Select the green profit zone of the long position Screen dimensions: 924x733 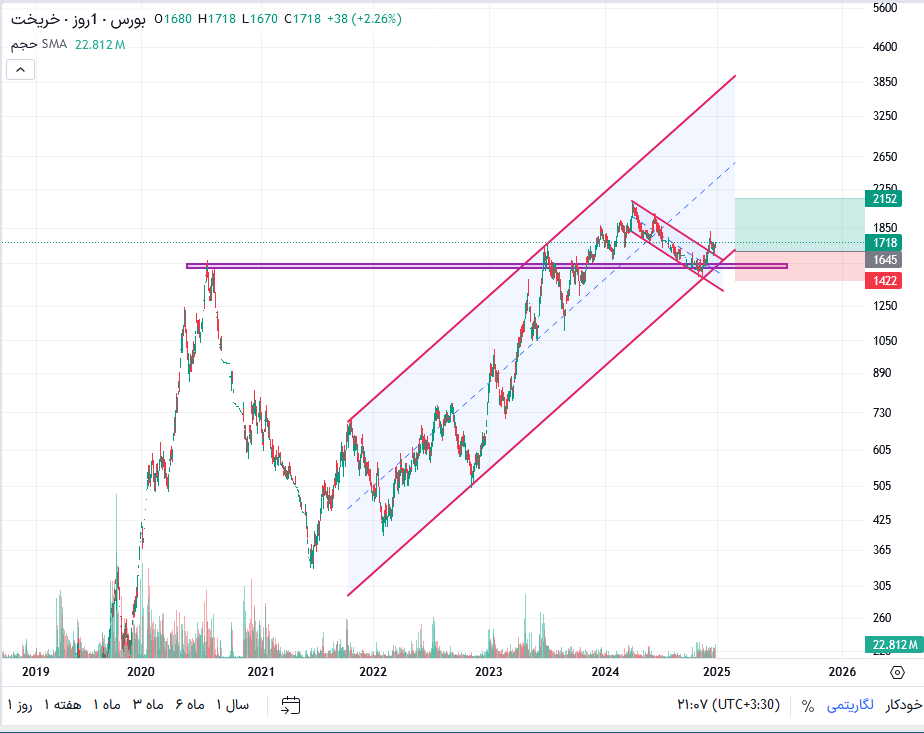[x=800, y=224]
